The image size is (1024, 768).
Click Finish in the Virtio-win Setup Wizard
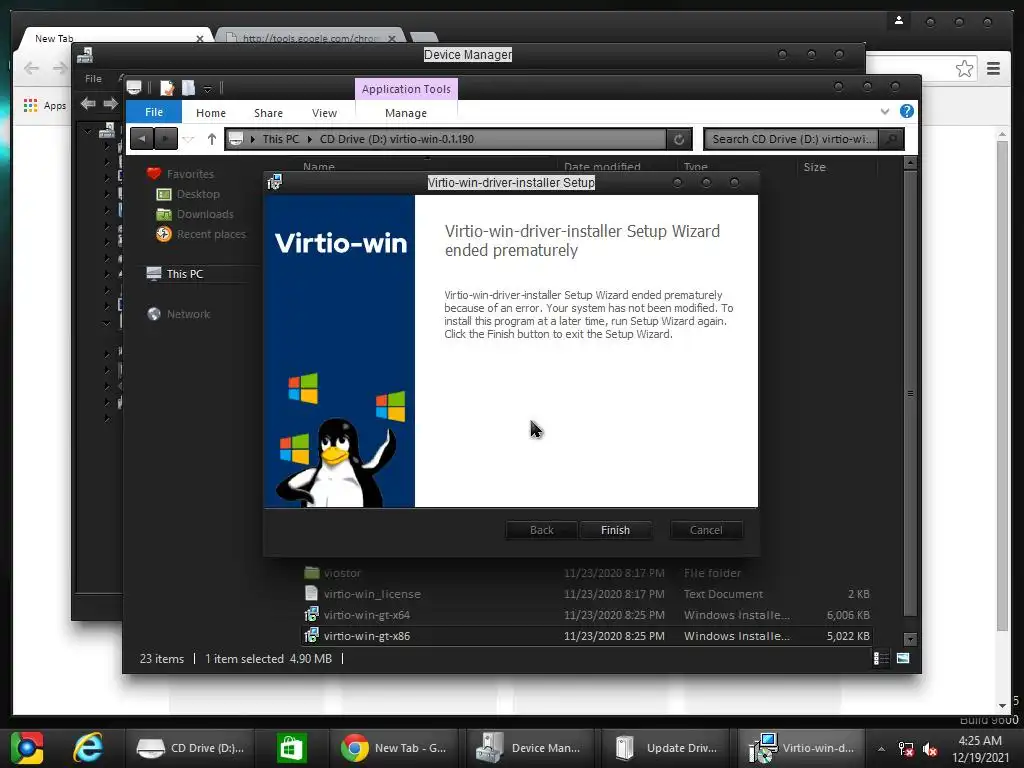click(615, 530)
